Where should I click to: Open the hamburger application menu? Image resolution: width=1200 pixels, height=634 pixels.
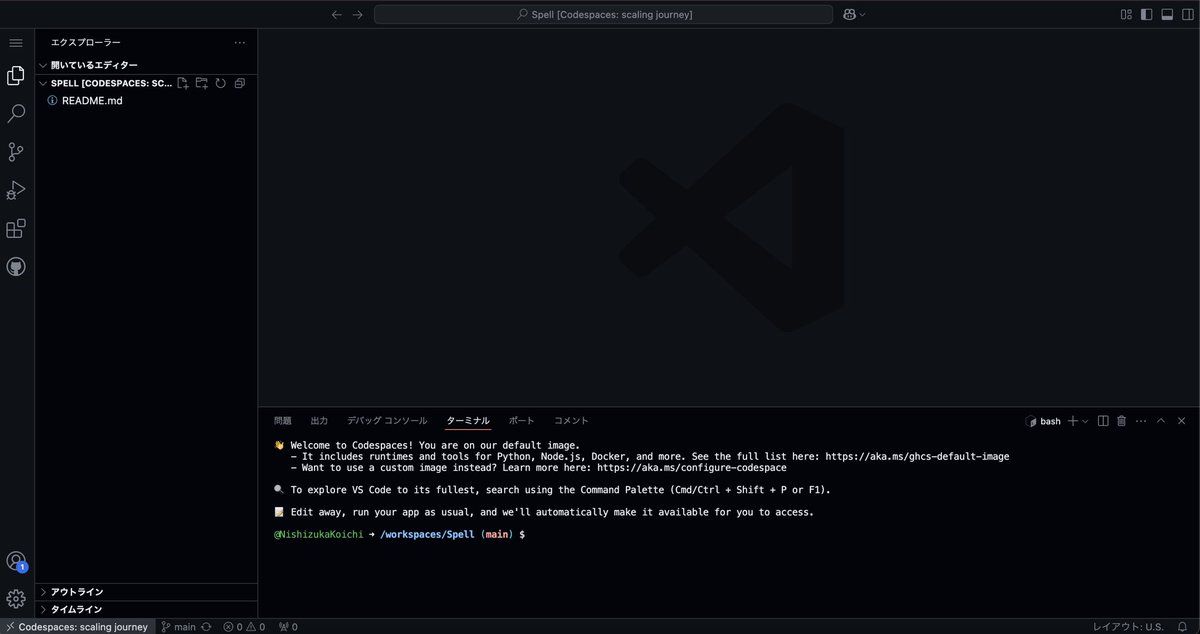[16, 43]
